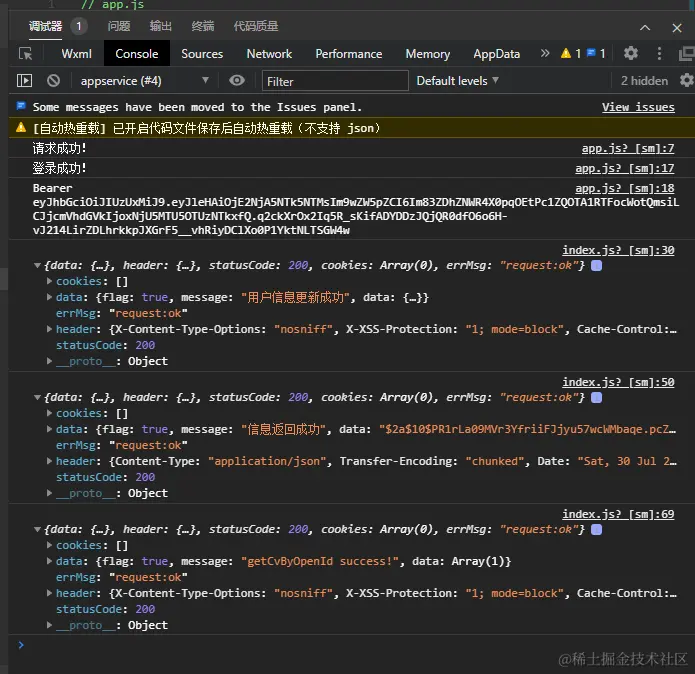The height and width of the screenshot is (674, 695).
Task: Click info icon beside index.js:69 object
Action: [597, 530]
